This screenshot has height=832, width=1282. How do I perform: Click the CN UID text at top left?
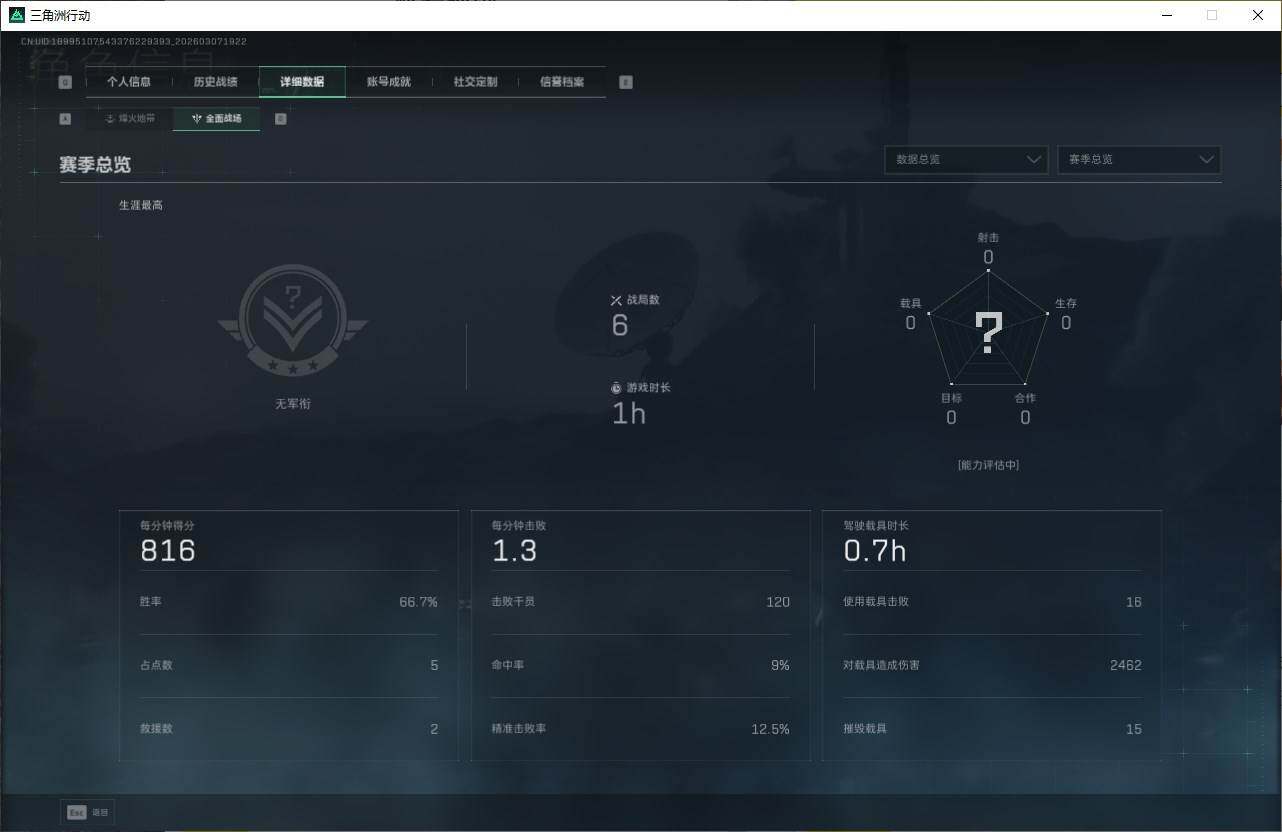(133, 42)
